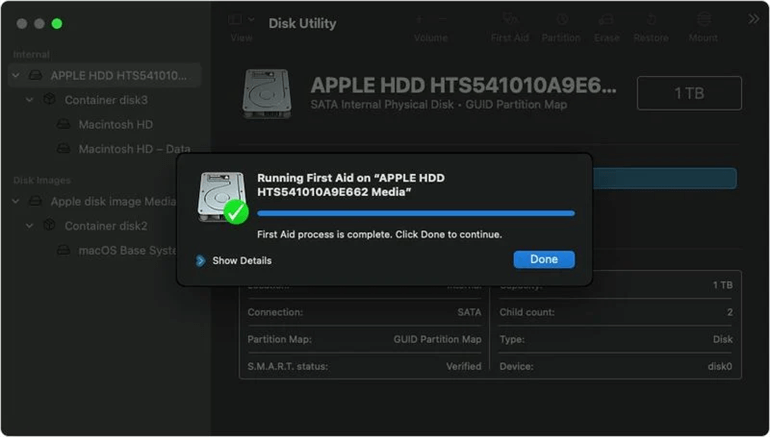The height and width of the screenshot is (437, 770).
Task: Expand Show Details disclosure arrow
Action: coord(200,261)
